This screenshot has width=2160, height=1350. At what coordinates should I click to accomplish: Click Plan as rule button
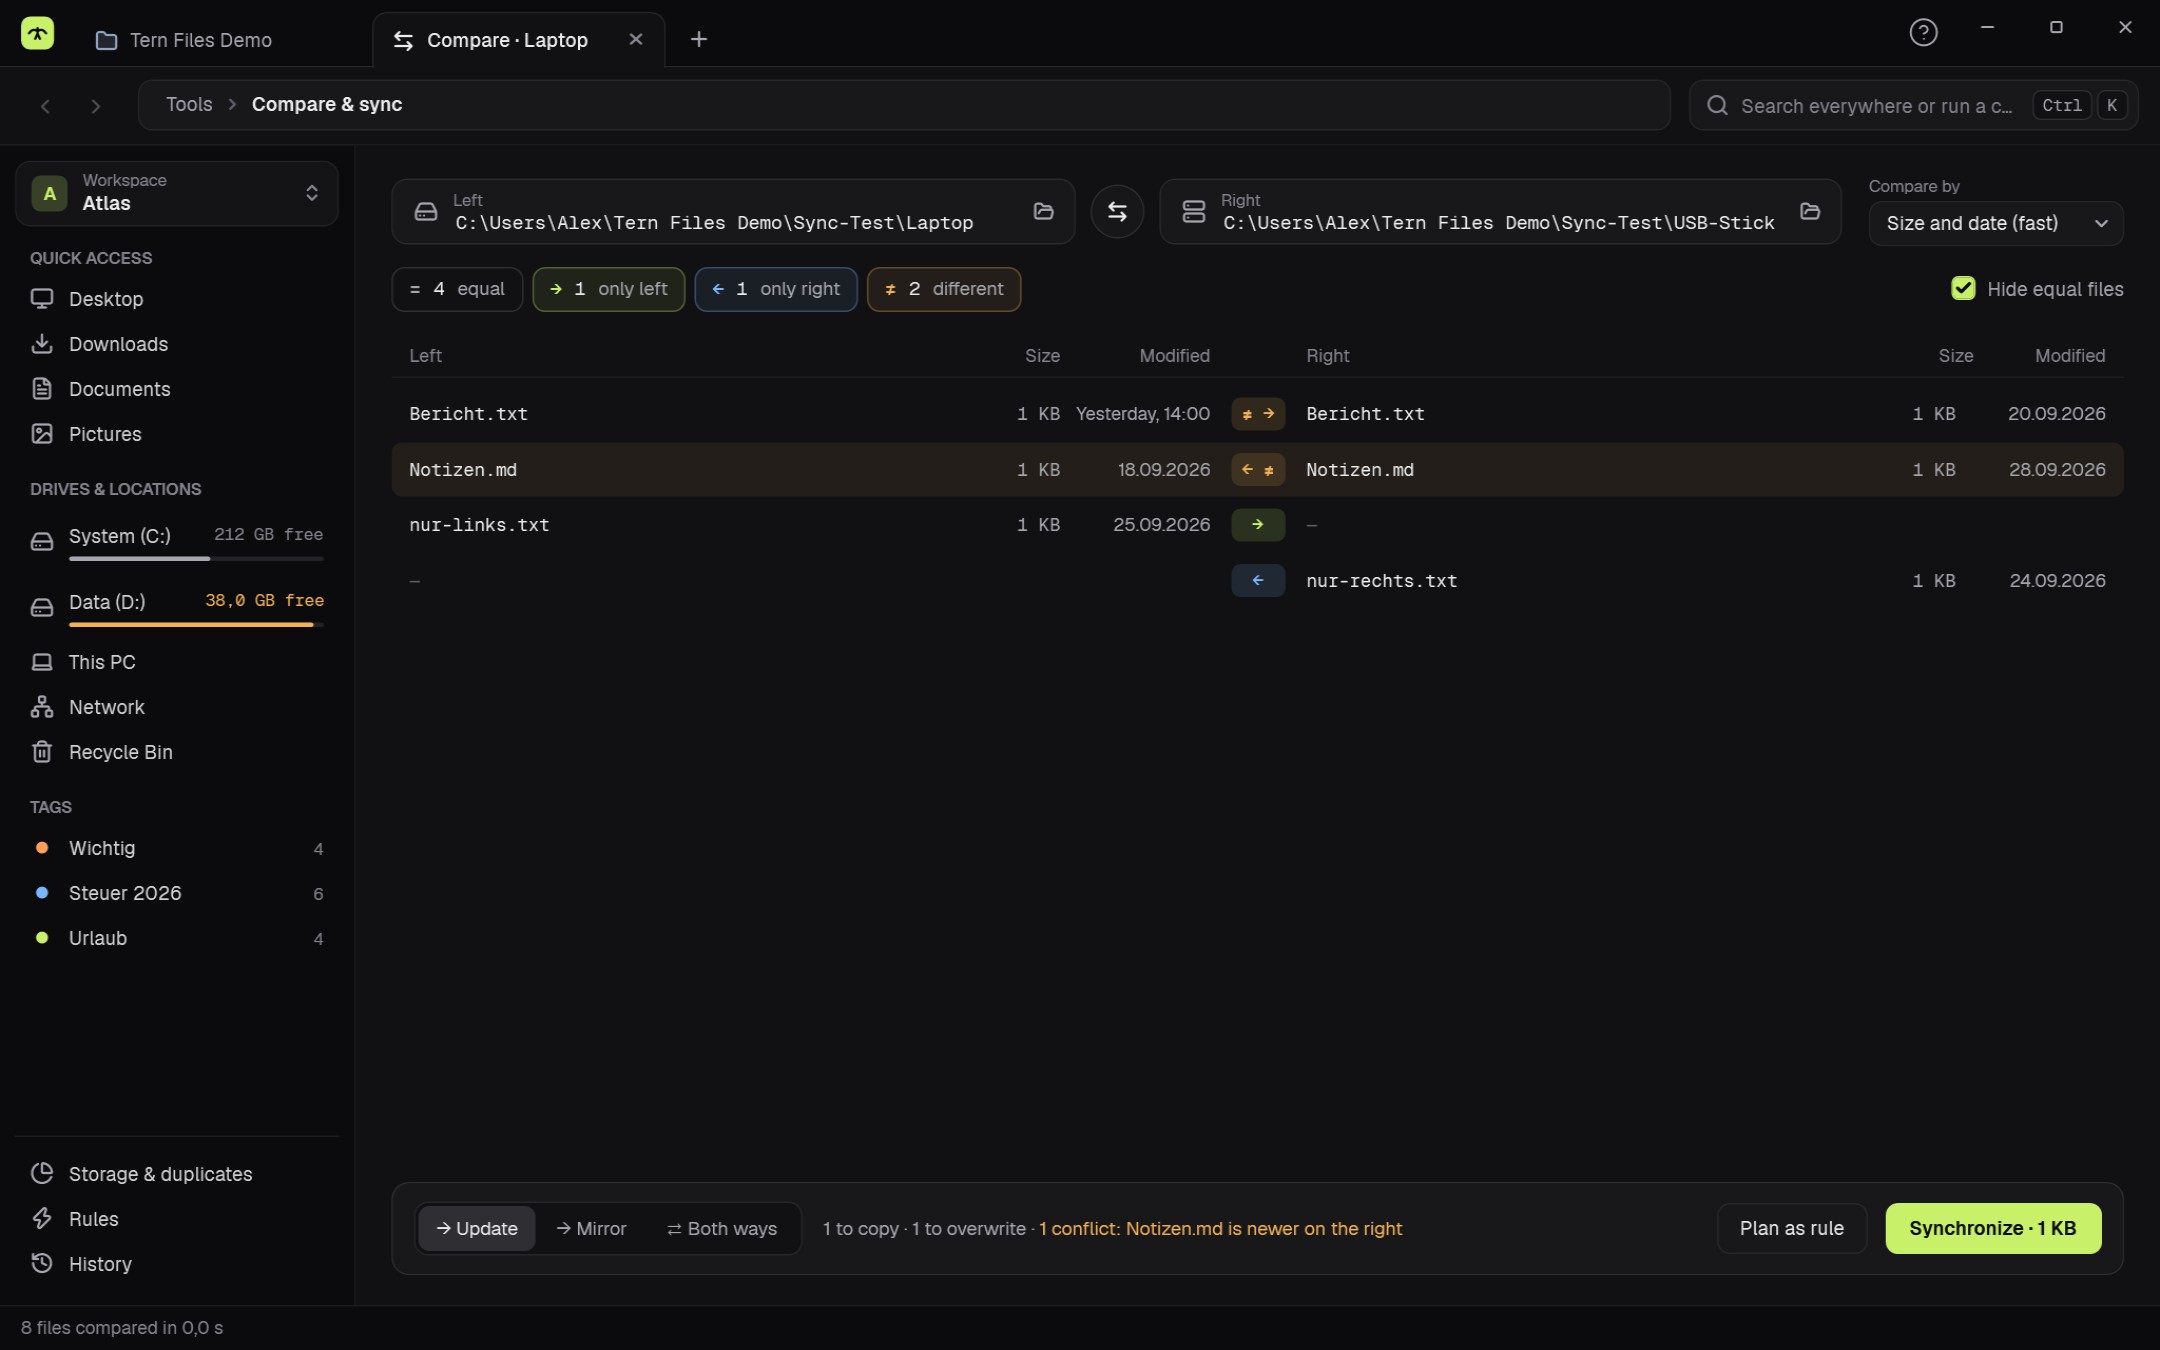tap(1792, 1228)
